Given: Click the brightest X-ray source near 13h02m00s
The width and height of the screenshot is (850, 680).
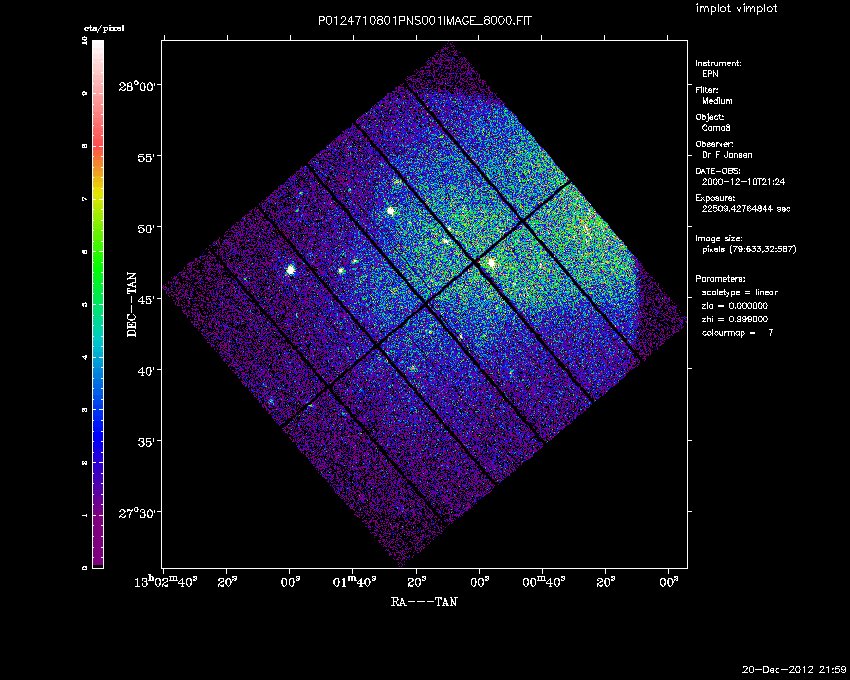Looking at the screenshot, I should pos(291,270).
